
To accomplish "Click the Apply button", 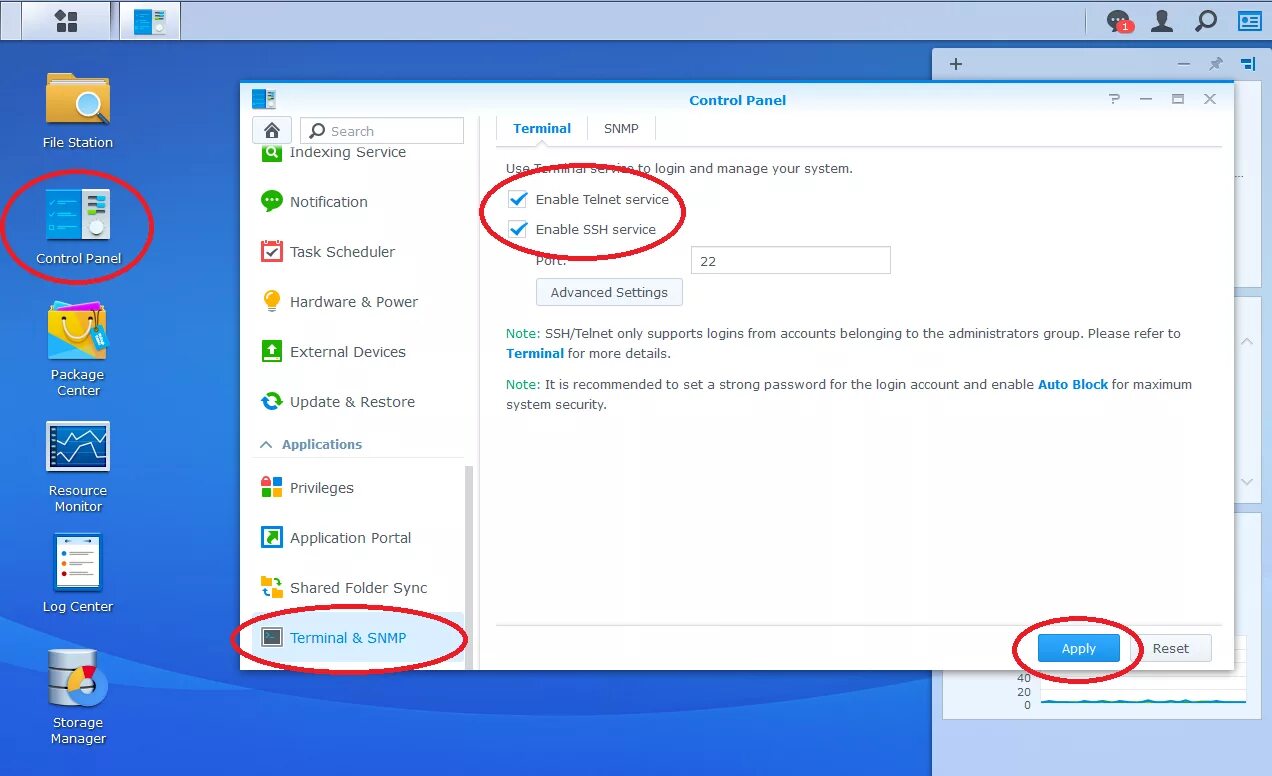I will point(1078,648).
